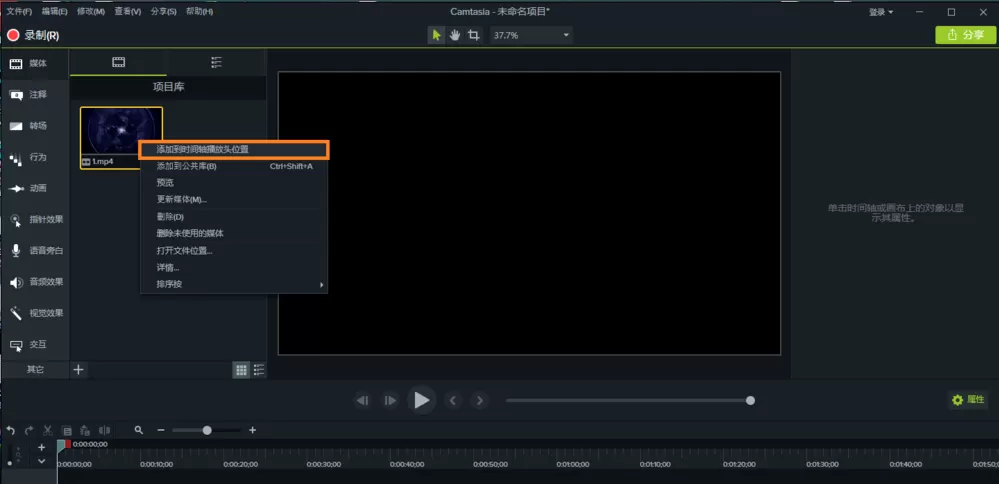Open the 37.7% canvas zoom dropdown
The width and height of the screenshot is (999, 484).
tap(530, 35)
